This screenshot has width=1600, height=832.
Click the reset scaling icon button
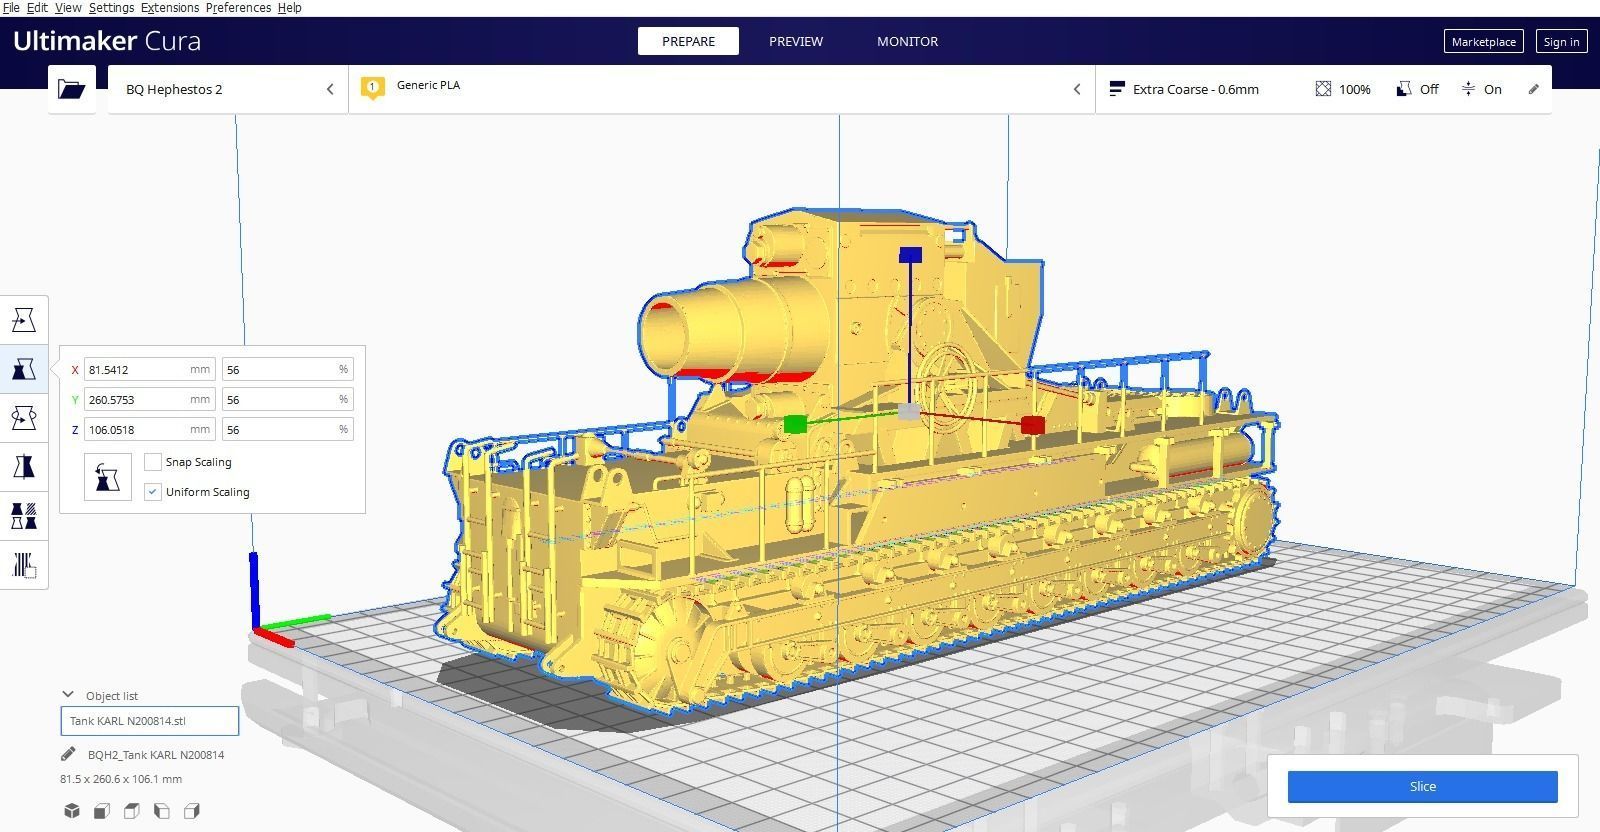[108, 477]
